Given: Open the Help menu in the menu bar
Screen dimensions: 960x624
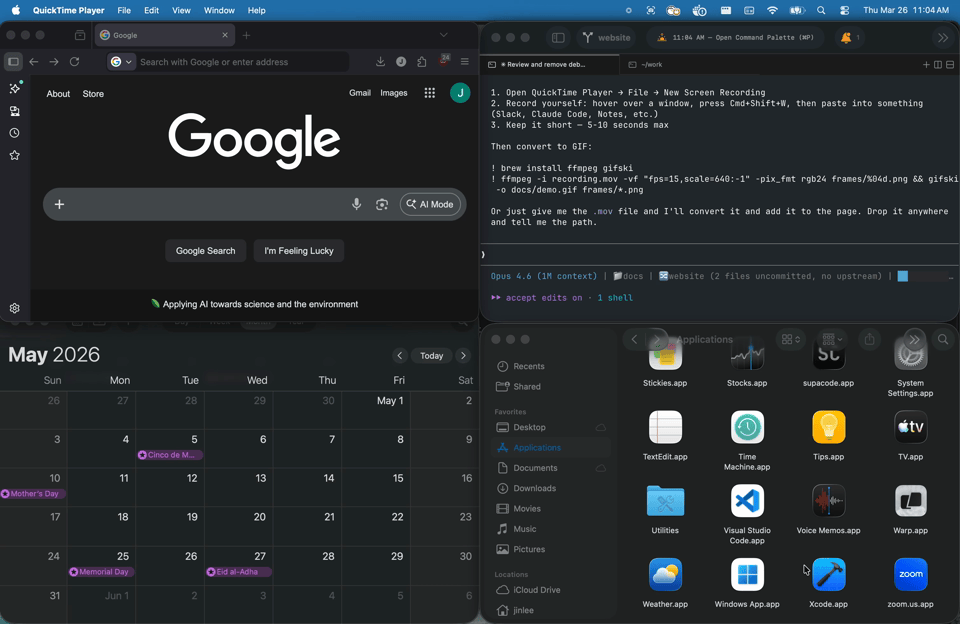Looking at the screenshot, I should (257, 10).
